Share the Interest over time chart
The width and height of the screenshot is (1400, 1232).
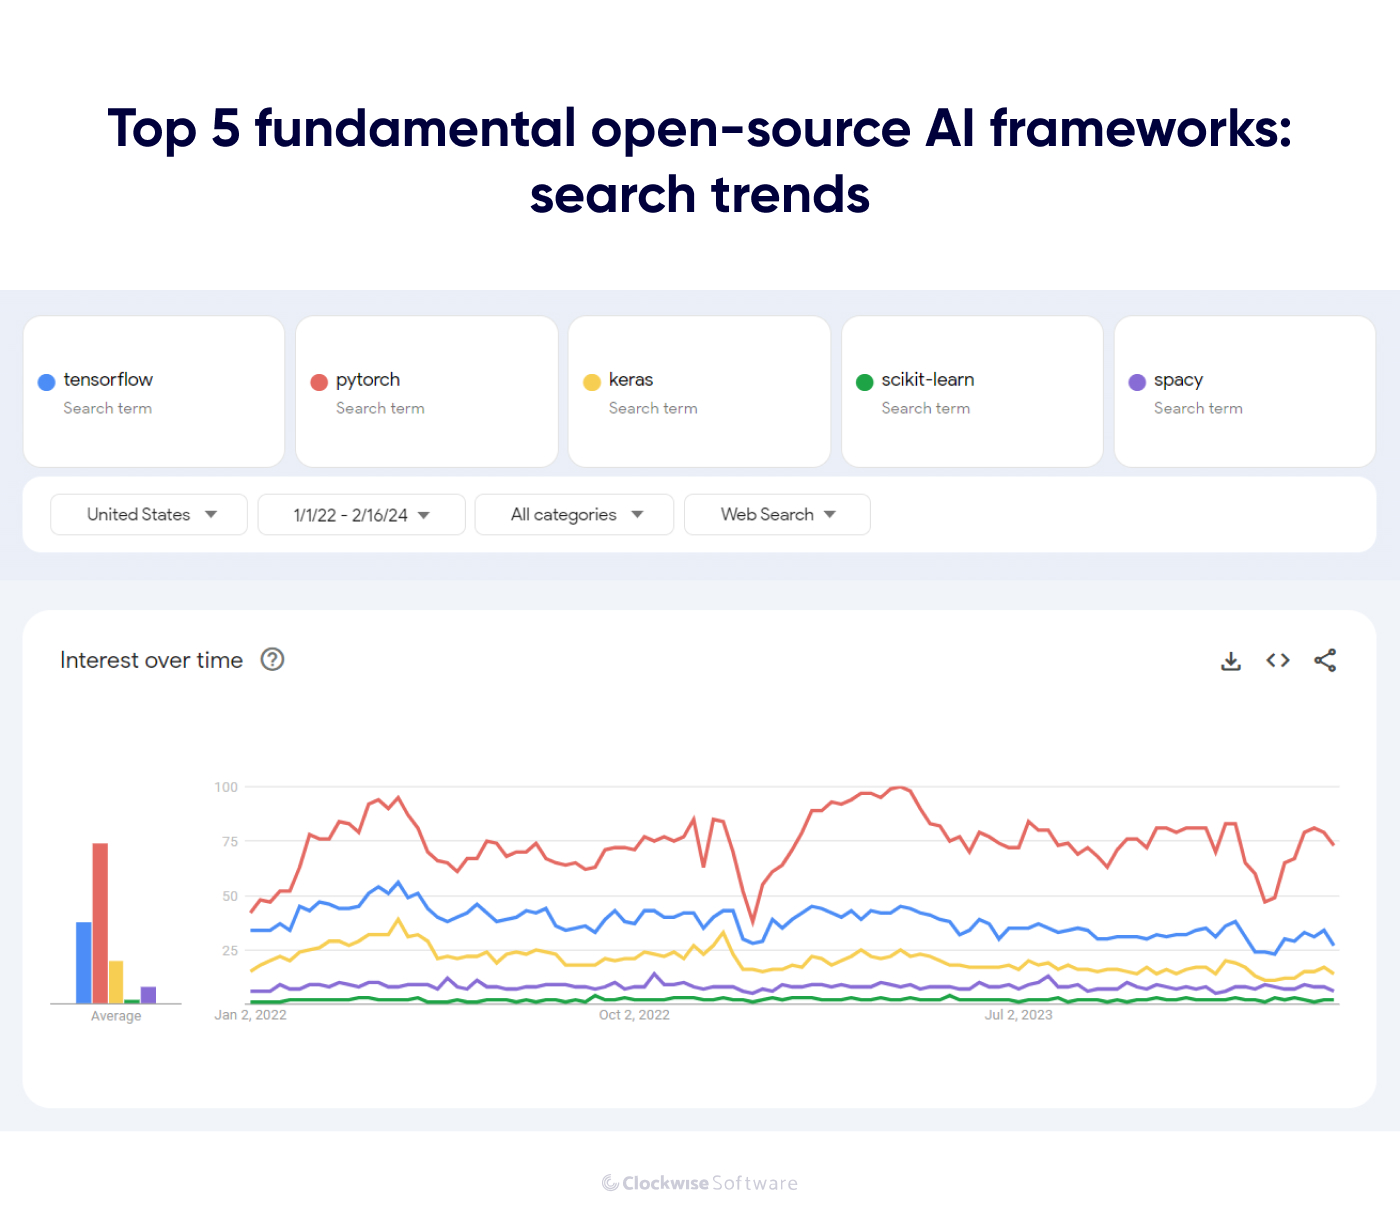pos(1326,660)
